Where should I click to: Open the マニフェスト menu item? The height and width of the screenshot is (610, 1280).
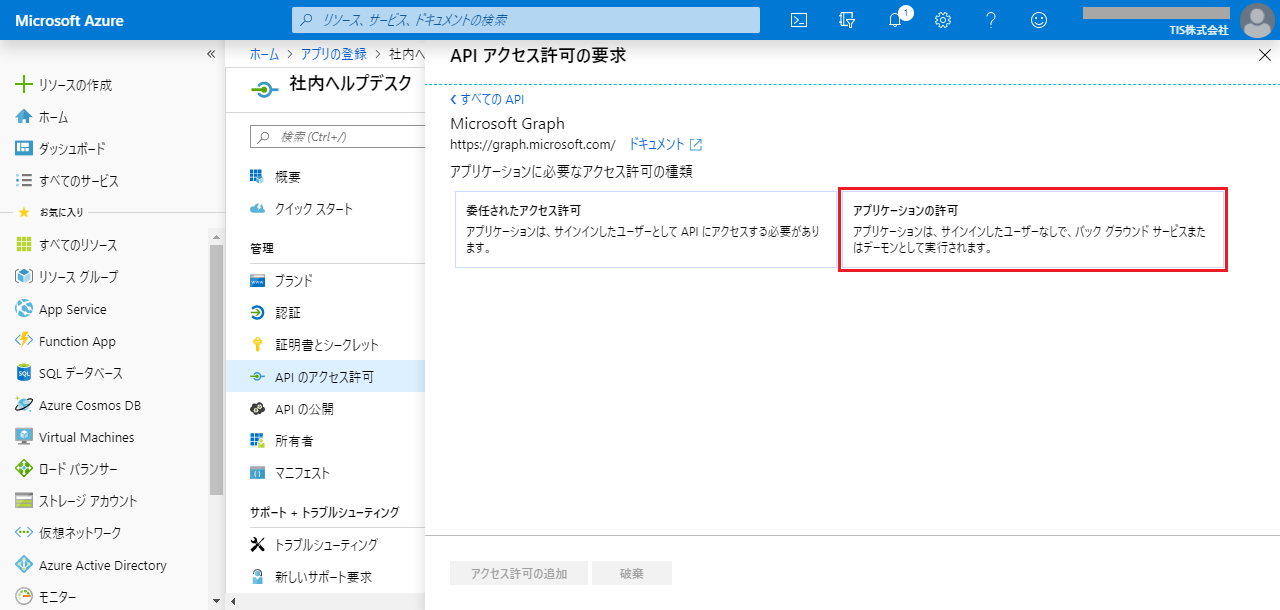326,473
